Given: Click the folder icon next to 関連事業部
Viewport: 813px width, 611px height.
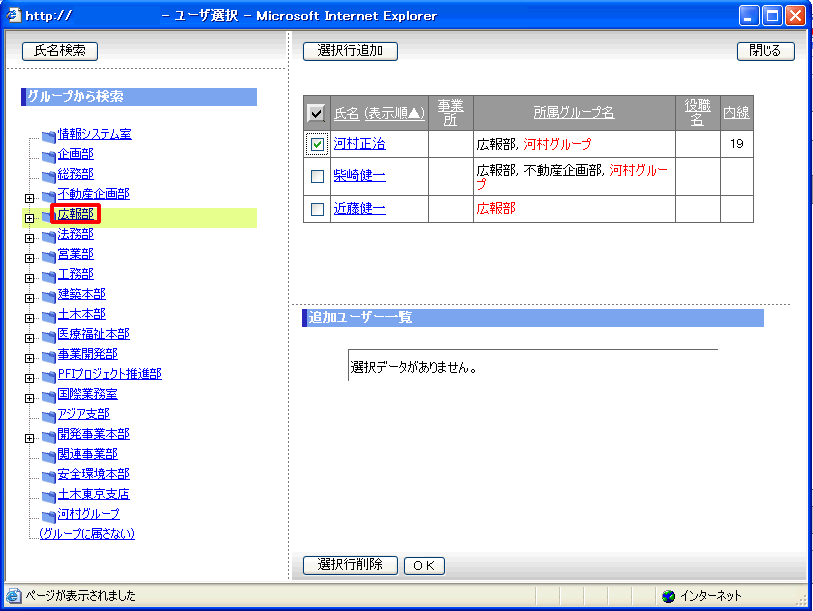Looking at the screenshot, I should tap(48, 455).
